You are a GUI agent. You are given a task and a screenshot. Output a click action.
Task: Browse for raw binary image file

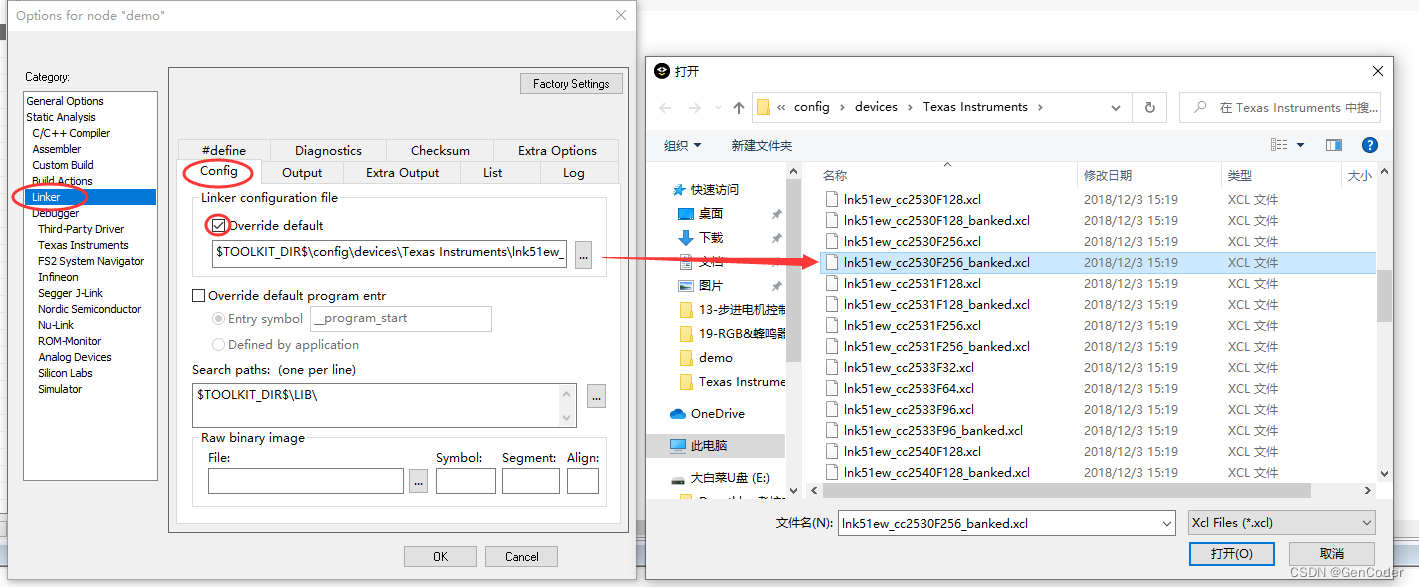click(x=419, y=481)
